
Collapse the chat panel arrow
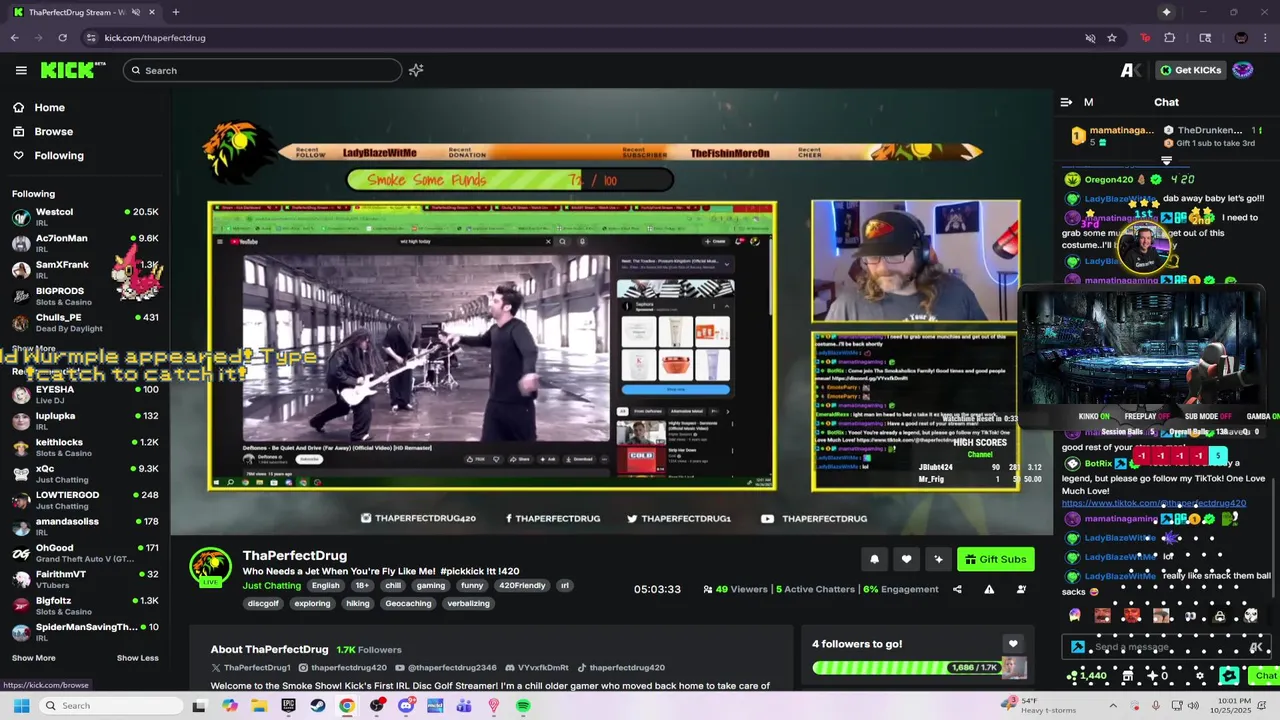tap(1066, 102)
